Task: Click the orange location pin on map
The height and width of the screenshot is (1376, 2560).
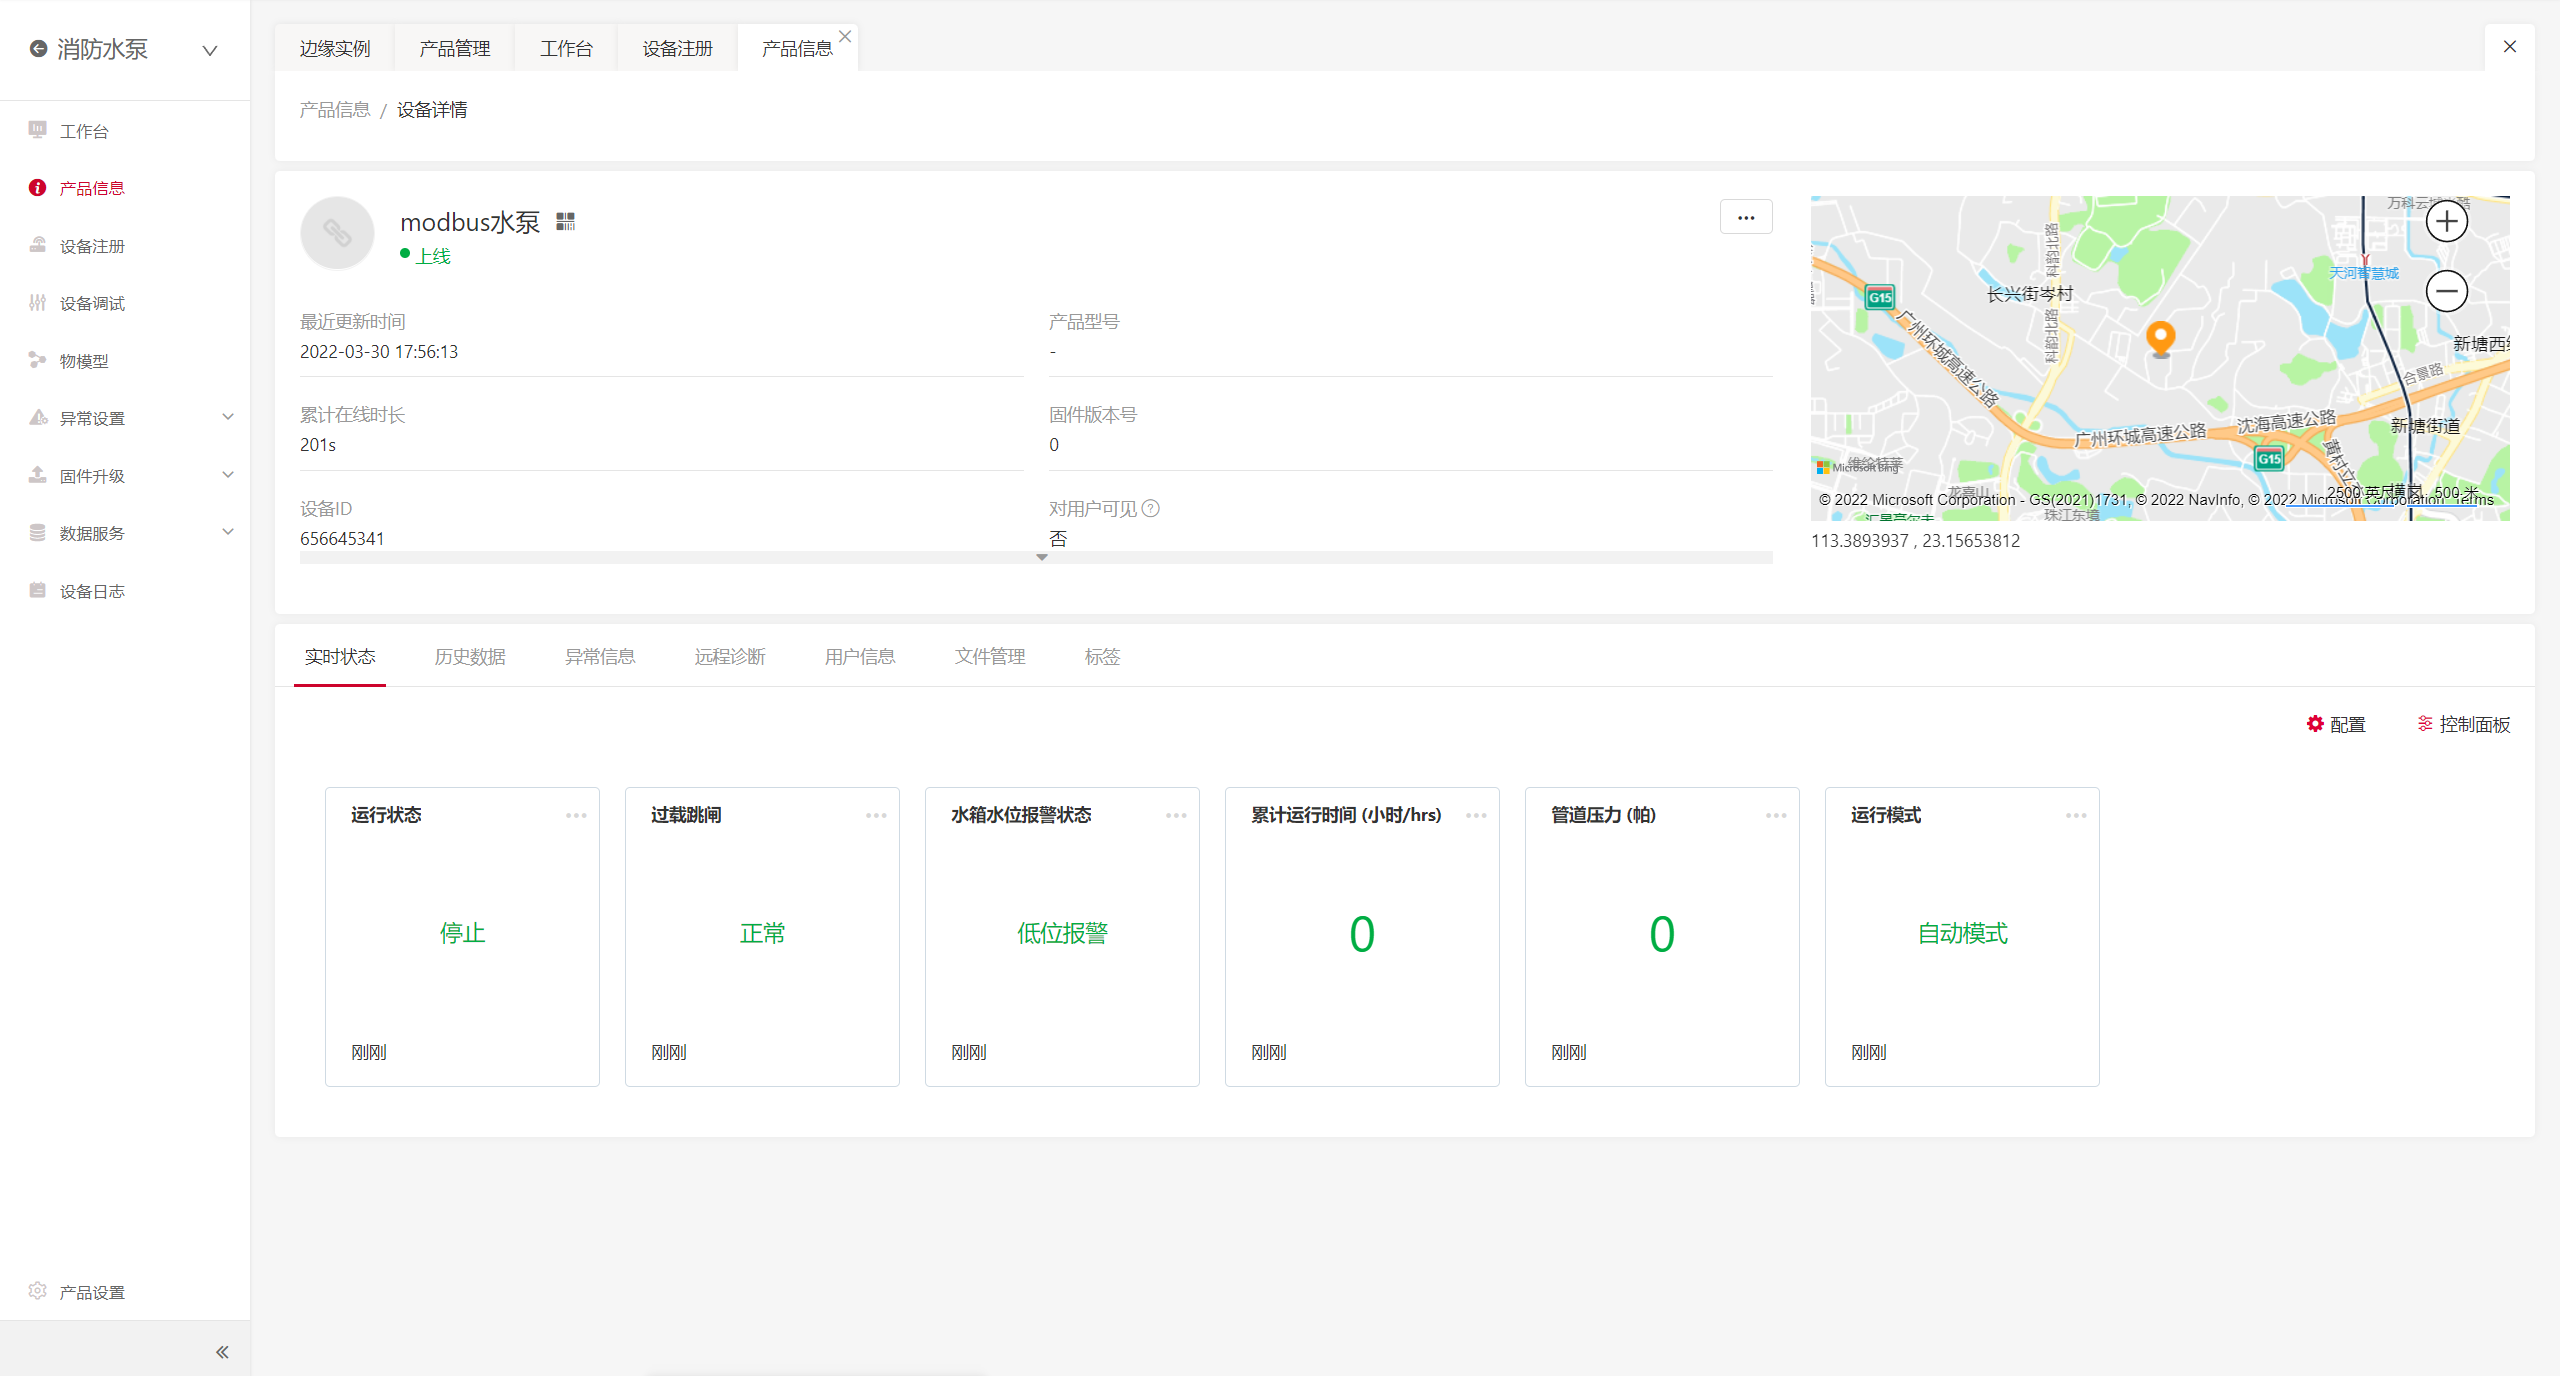Action: point(2160,337)
